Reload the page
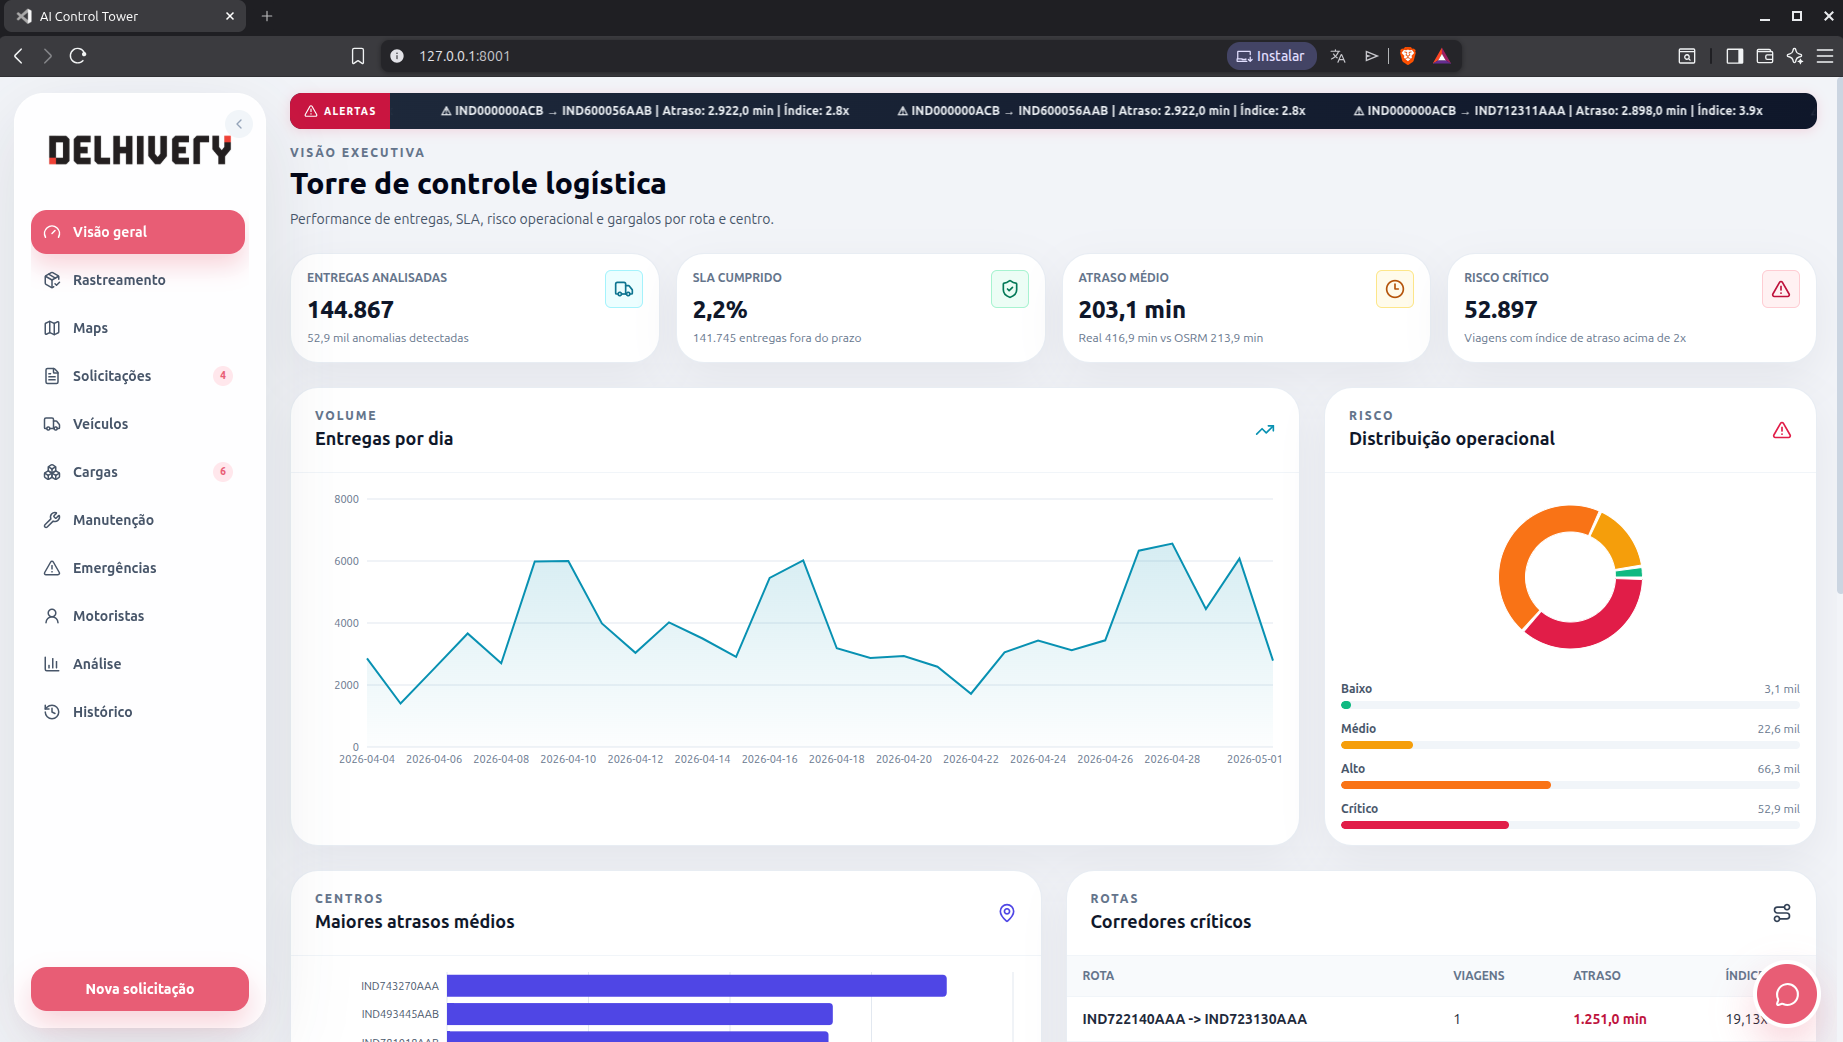Screen dimensions: 1843x1042 (x=78, y=56)
